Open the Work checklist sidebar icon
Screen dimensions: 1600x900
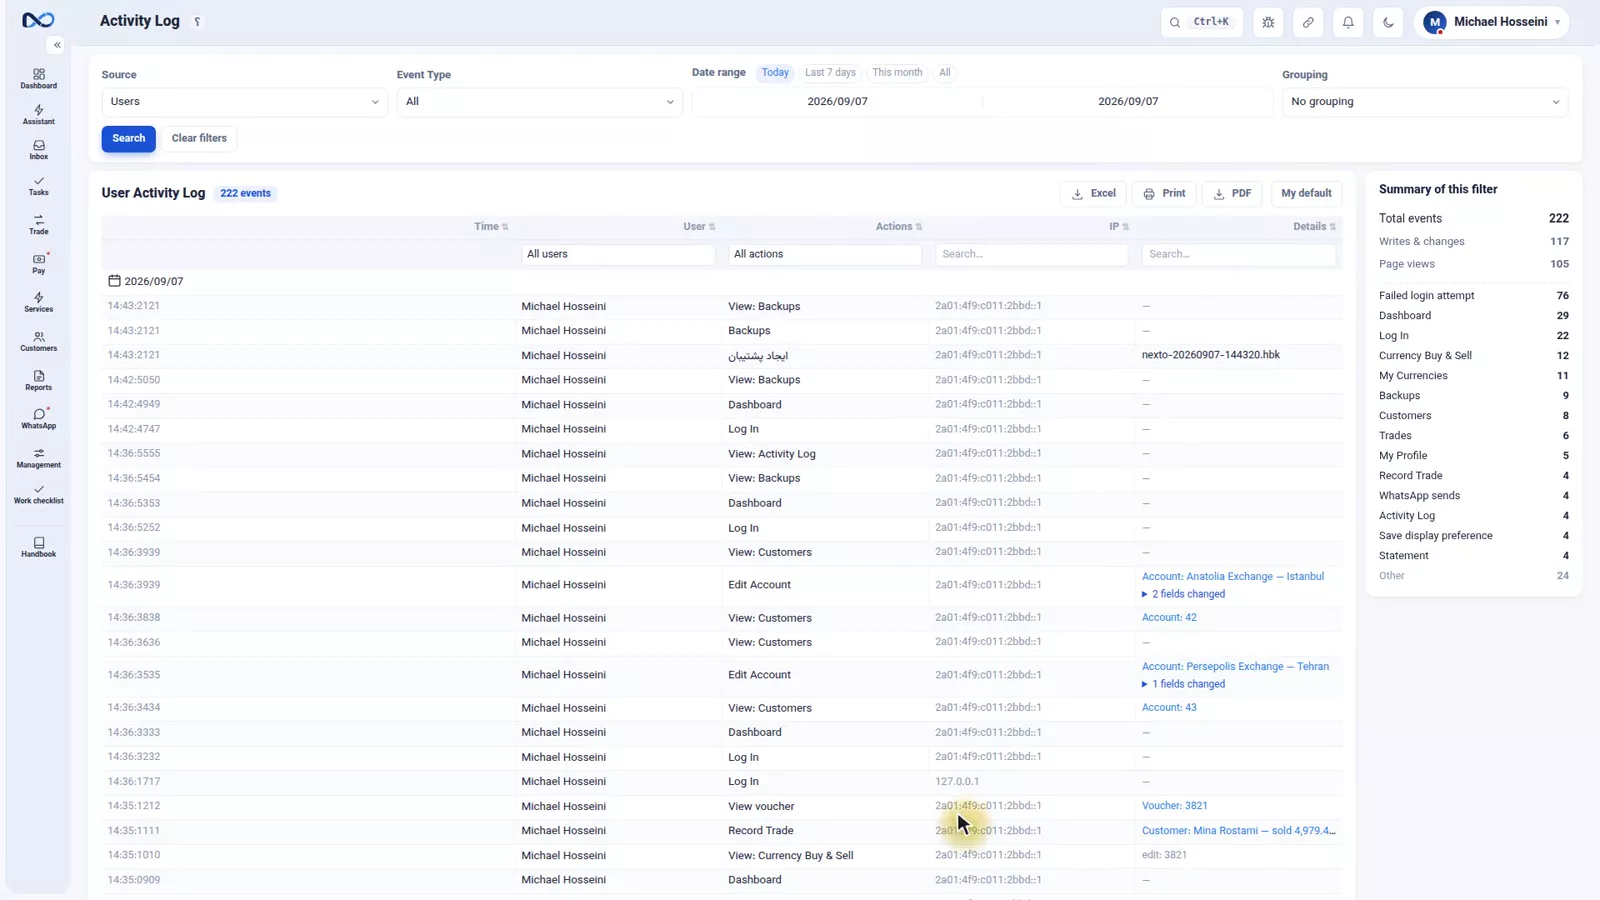pyautogui.click(x=38, y=494)
